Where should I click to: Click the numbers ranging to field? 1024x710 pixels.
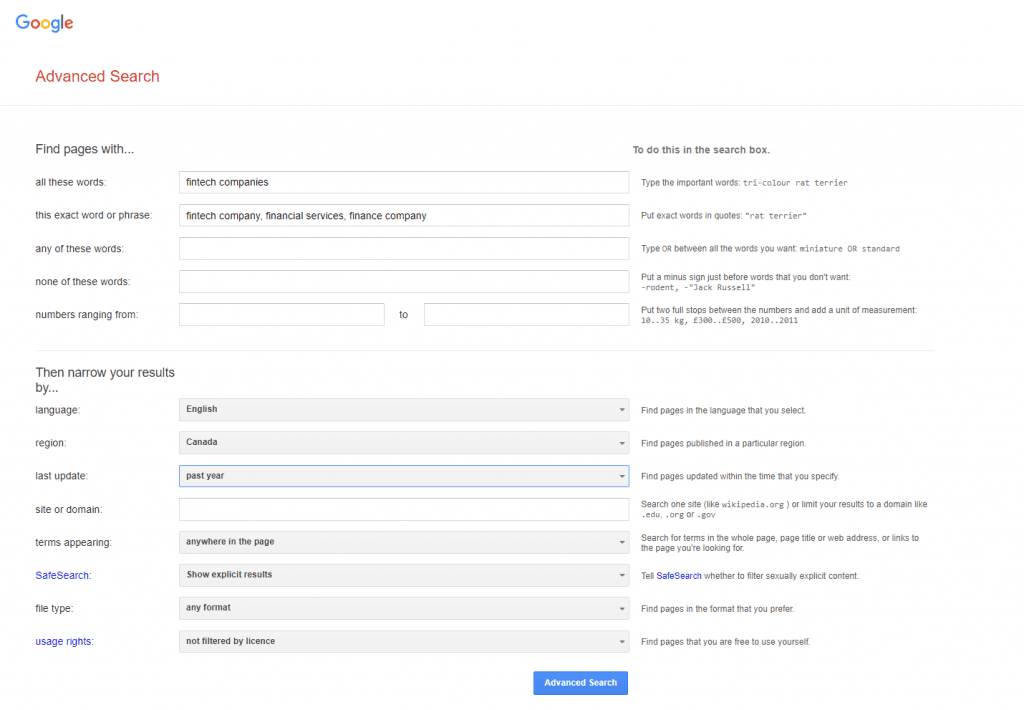coord(527,314)
